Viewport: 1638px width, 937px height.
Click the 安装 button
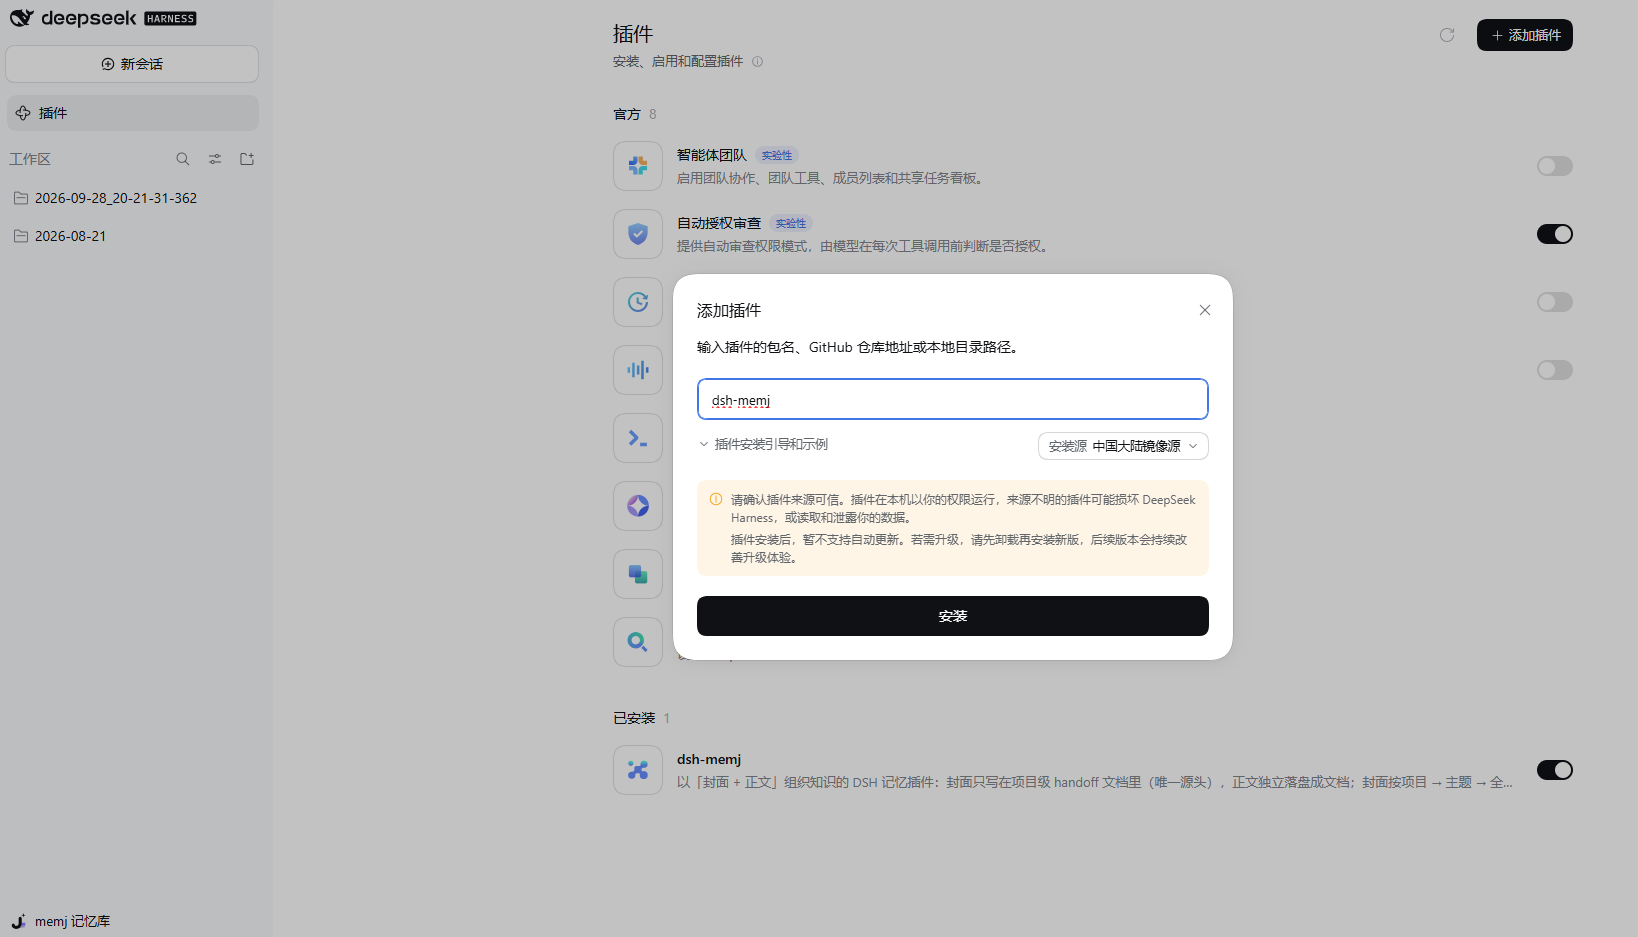[x=953, y=616]
